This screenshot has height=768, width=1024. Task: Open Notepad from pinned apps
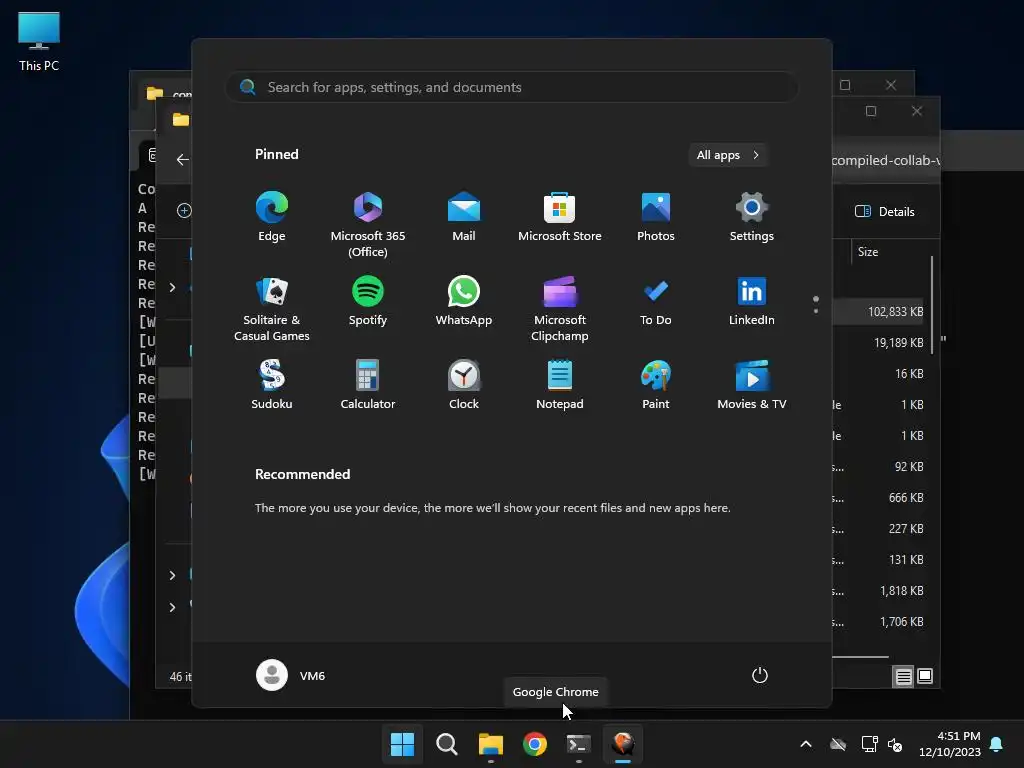pyautogui.click(x=560, y=385)
